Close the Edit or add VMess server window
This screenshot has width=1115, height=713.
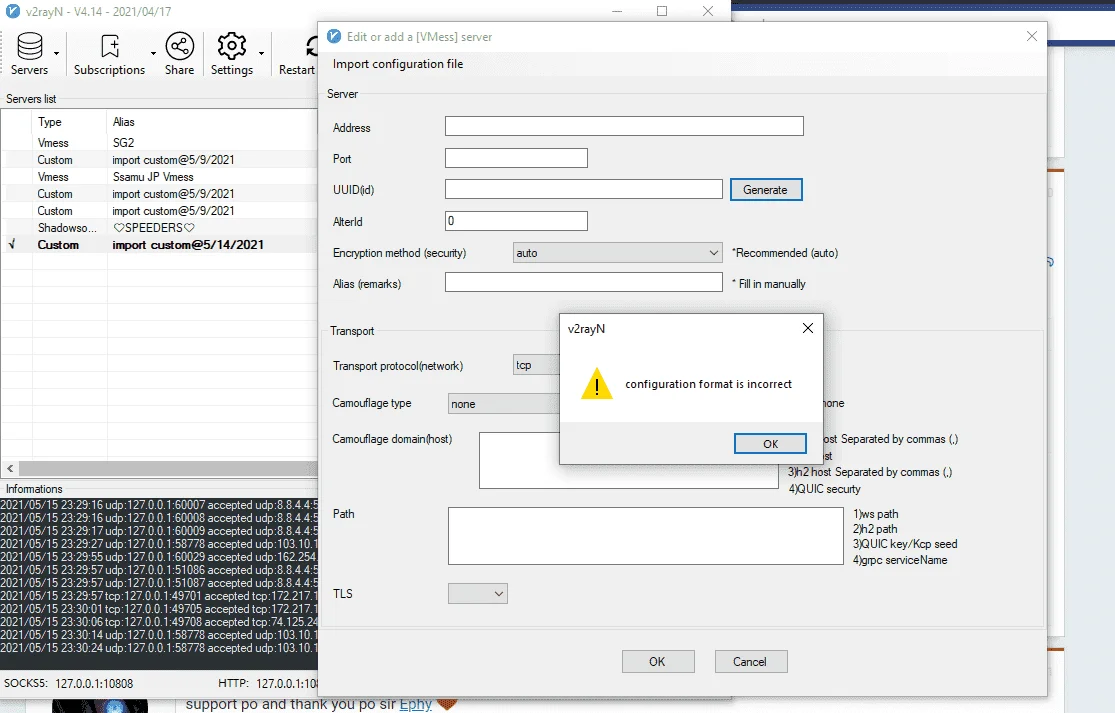coord(1032,36)
